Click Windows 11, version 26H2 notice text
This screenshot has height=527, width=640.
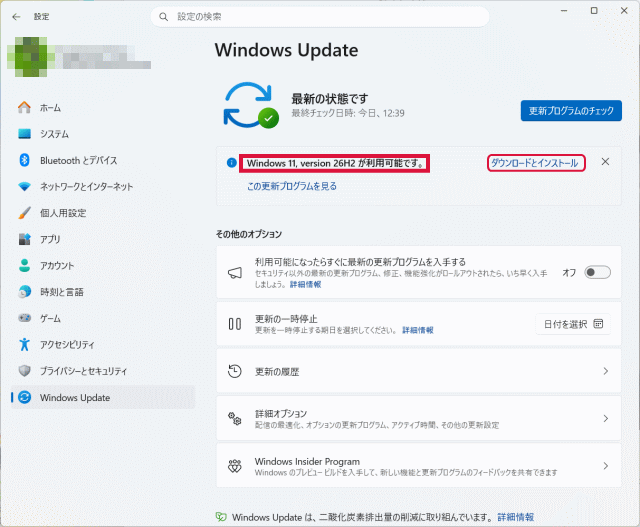[335, 163]
